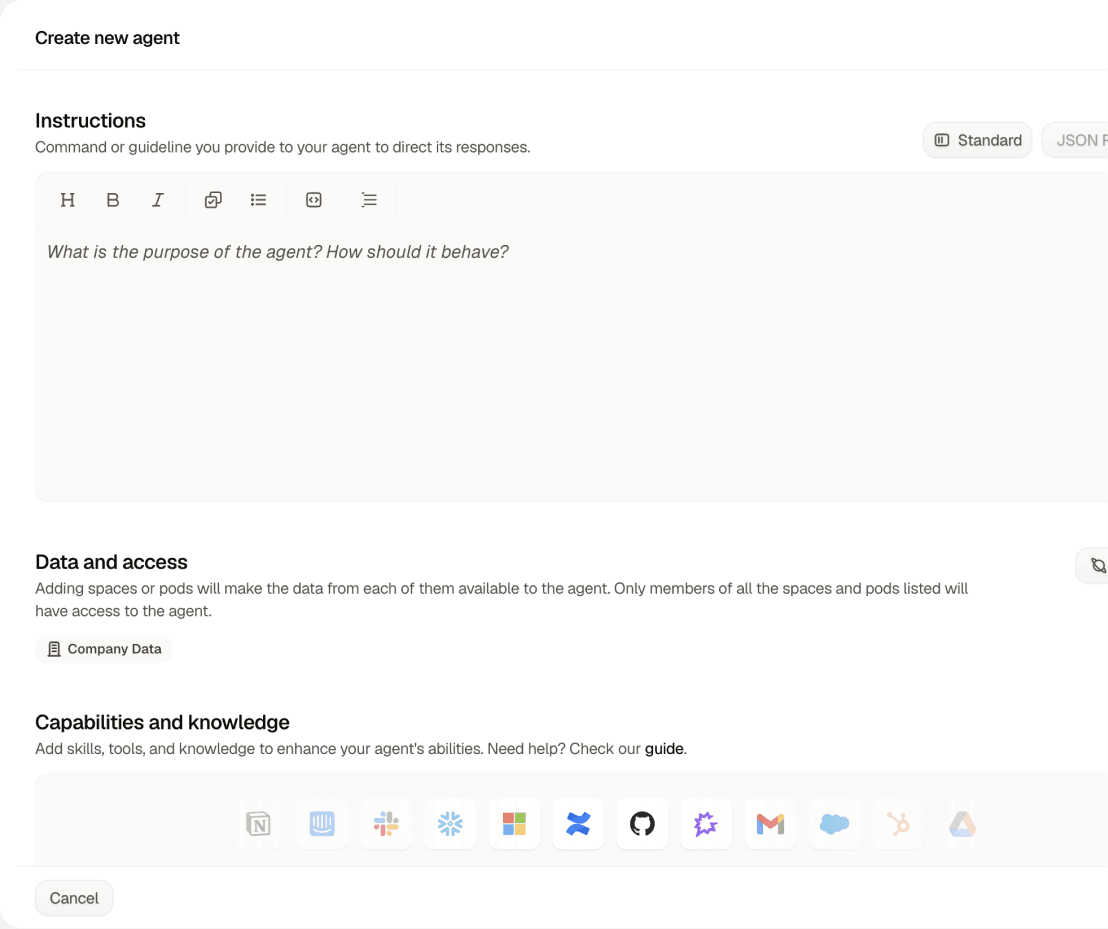Select the purple starburst integration icon
This screenshot has width=1108, height=929.
click(706, 824)
